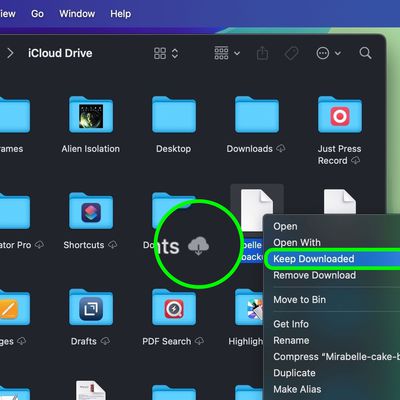The height and width of the screenshot is (400, 400).
Task: Open the Just Press Record folder
Action: pos(340,115)
